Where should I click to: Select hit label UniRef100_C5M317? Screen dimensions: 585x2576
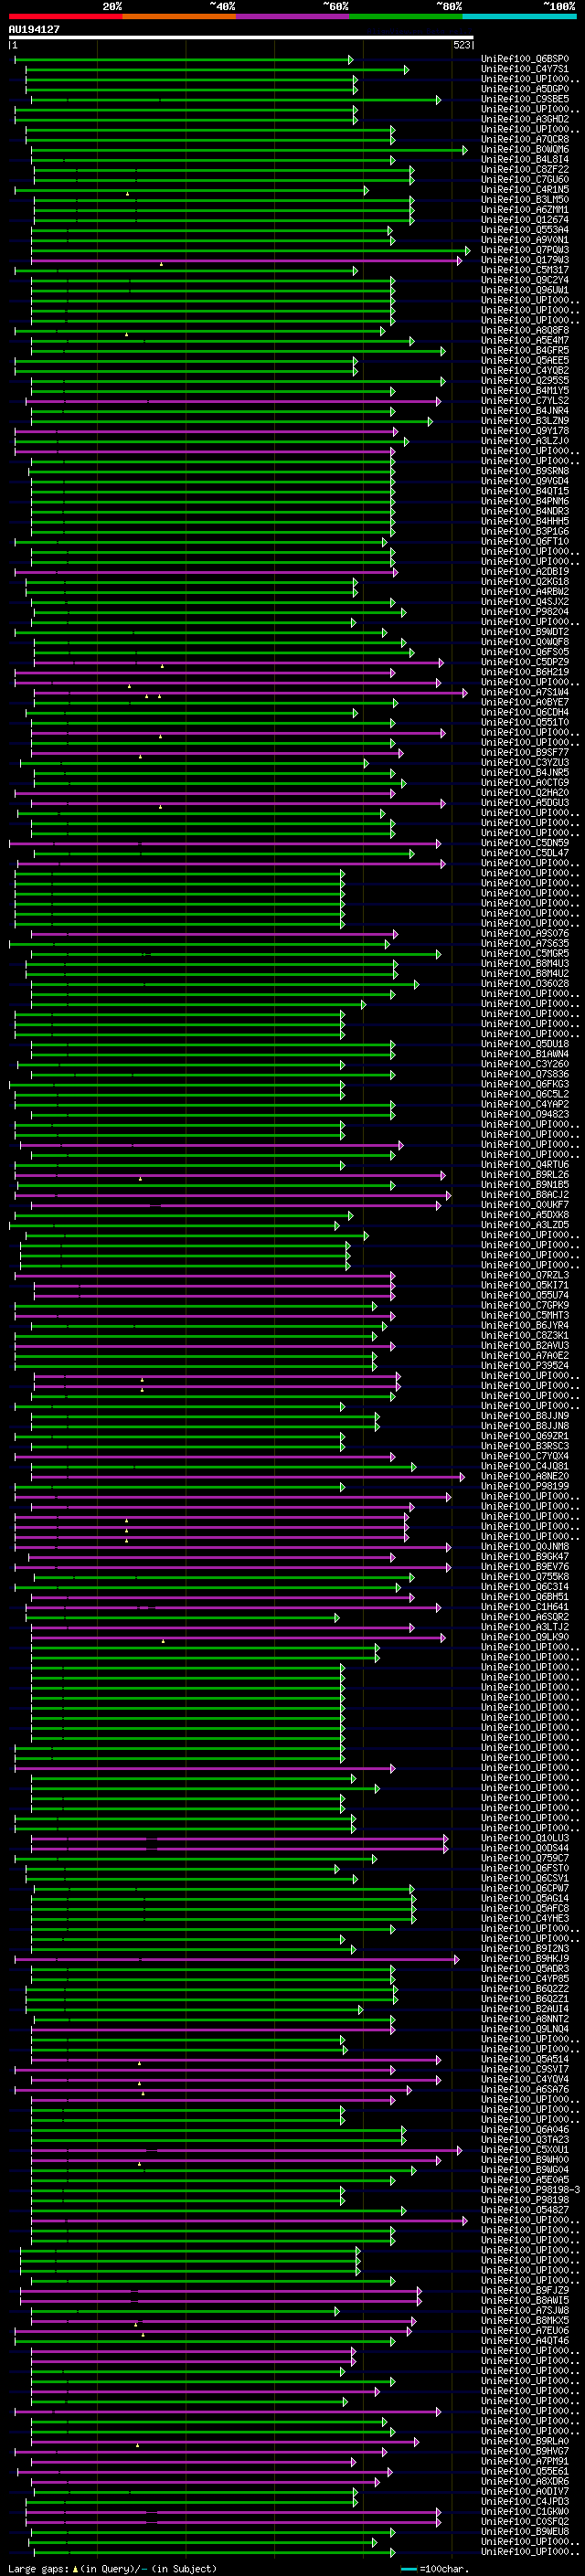[525, 270]
